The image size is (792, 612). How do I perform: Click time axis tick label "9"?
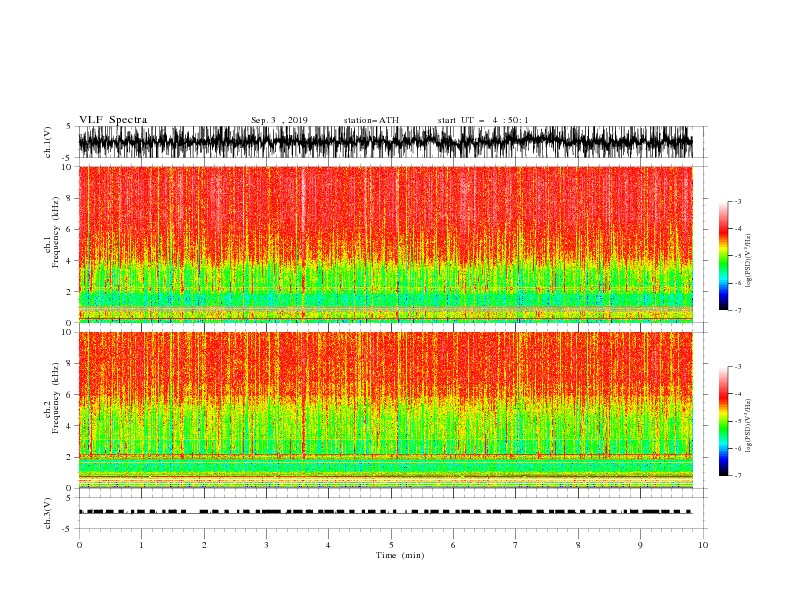(640, 545)
